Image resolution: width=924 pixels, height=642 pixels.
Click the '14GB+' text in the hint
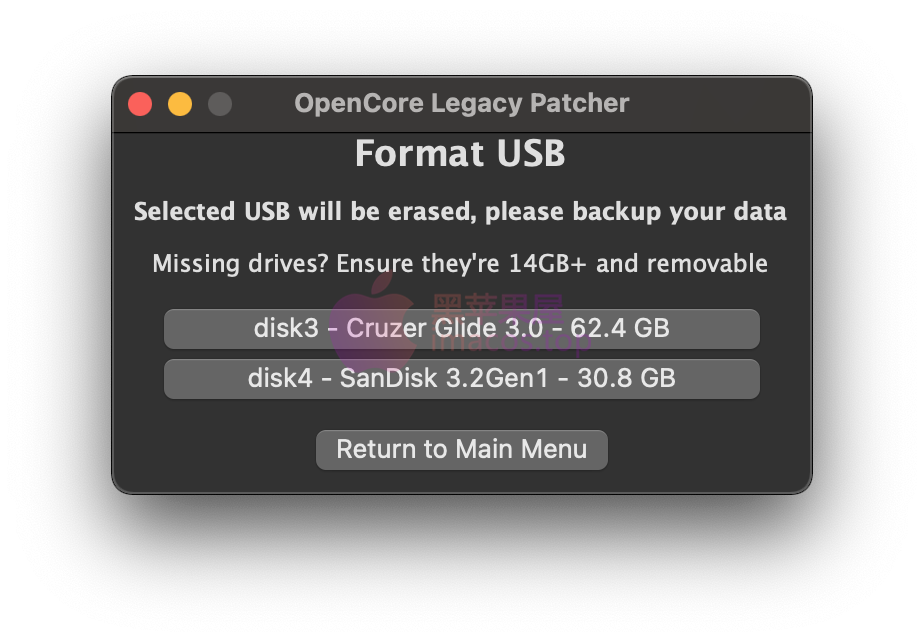click(547, 264)
